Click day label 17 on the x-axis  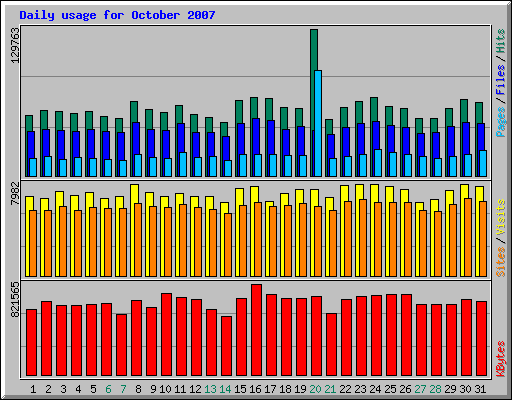[270, 389]
